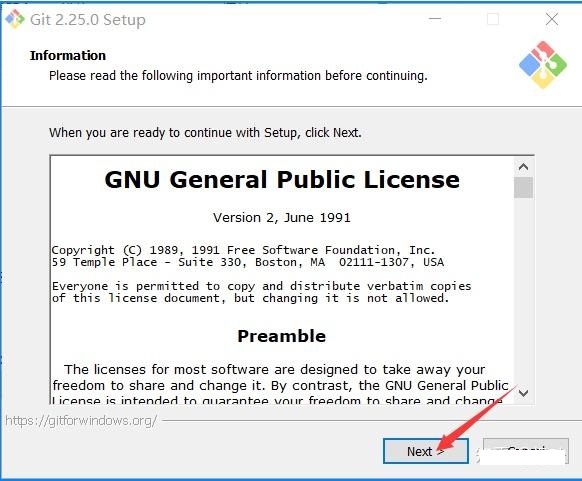Click the Information heading

click(x=68, y=55)
